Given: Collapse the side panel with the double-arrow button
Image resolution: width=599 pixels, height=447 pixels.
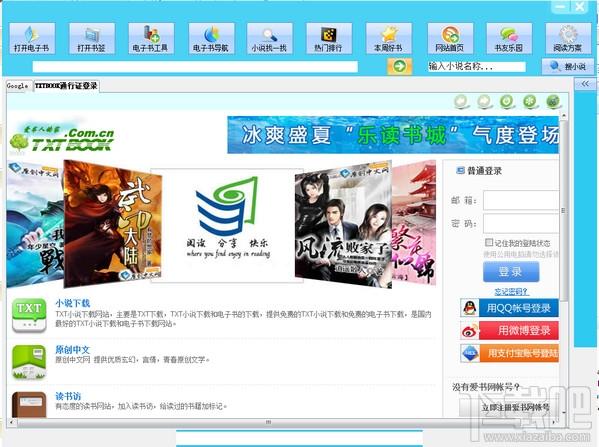Looking at the screenshot, I should point(585,84).
